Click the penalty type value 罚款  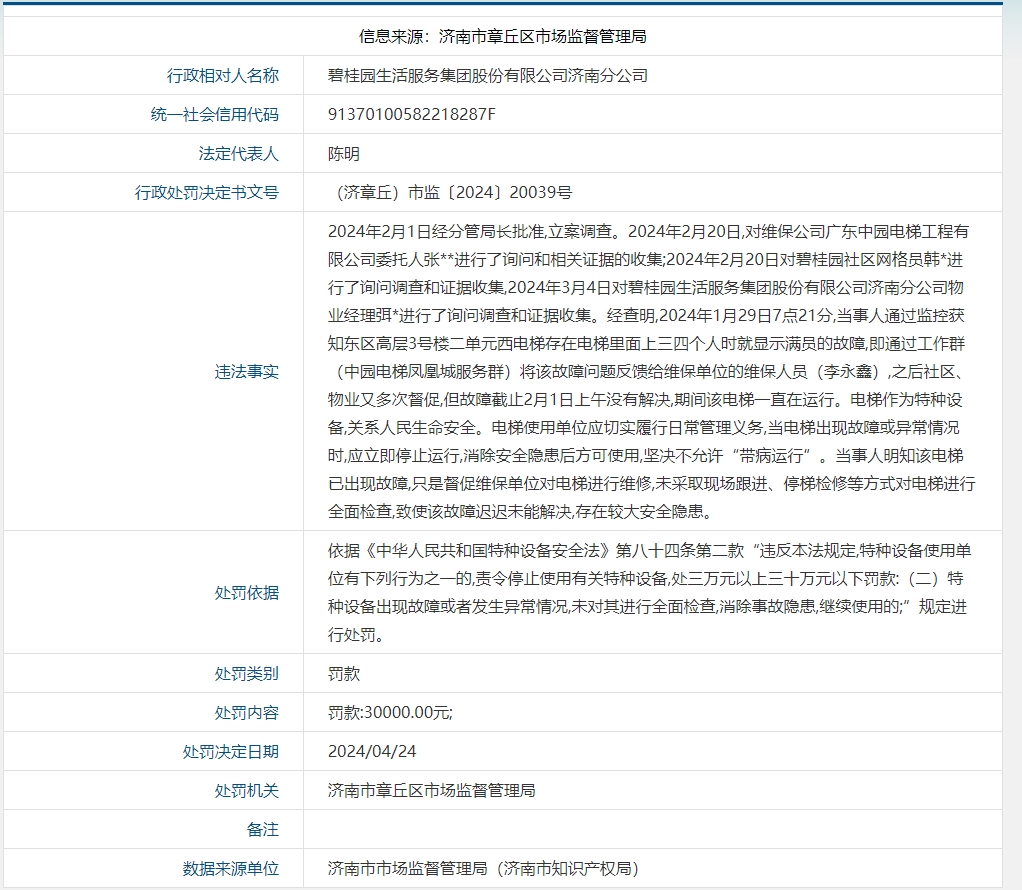click(x=343, y=674)
